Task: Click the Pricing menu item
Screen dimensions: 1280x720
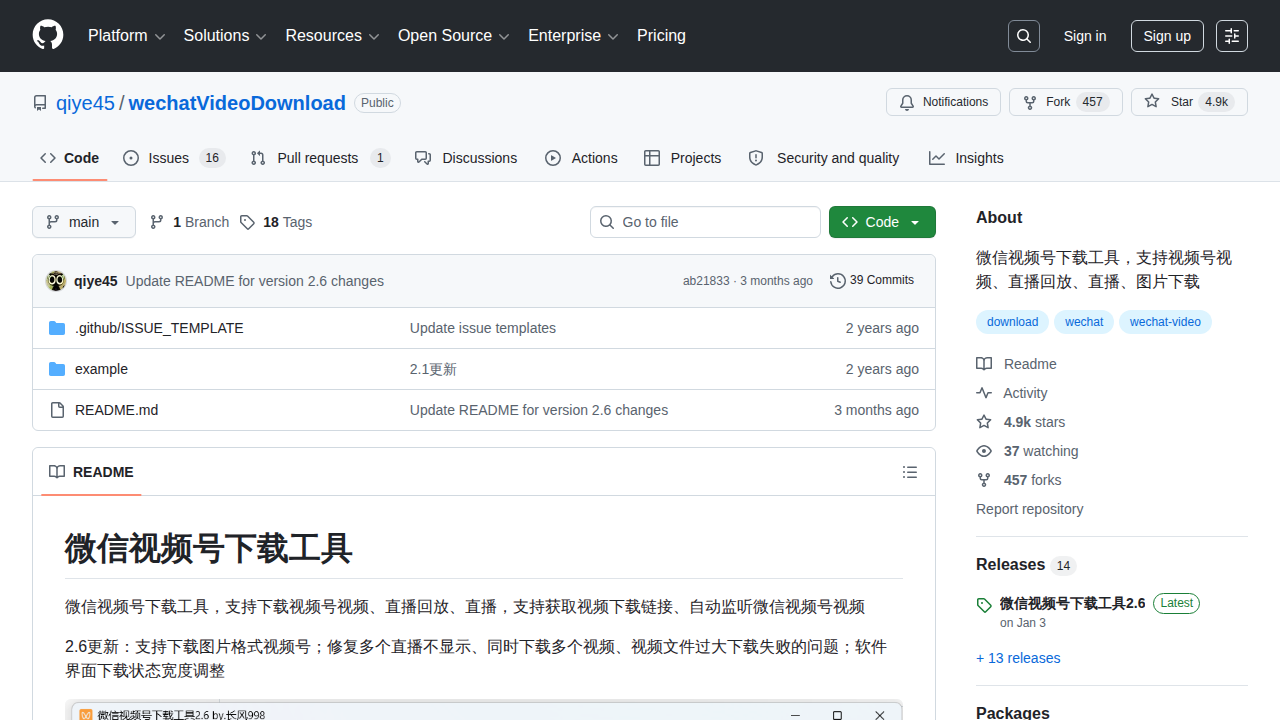Action: pos(661,36)
